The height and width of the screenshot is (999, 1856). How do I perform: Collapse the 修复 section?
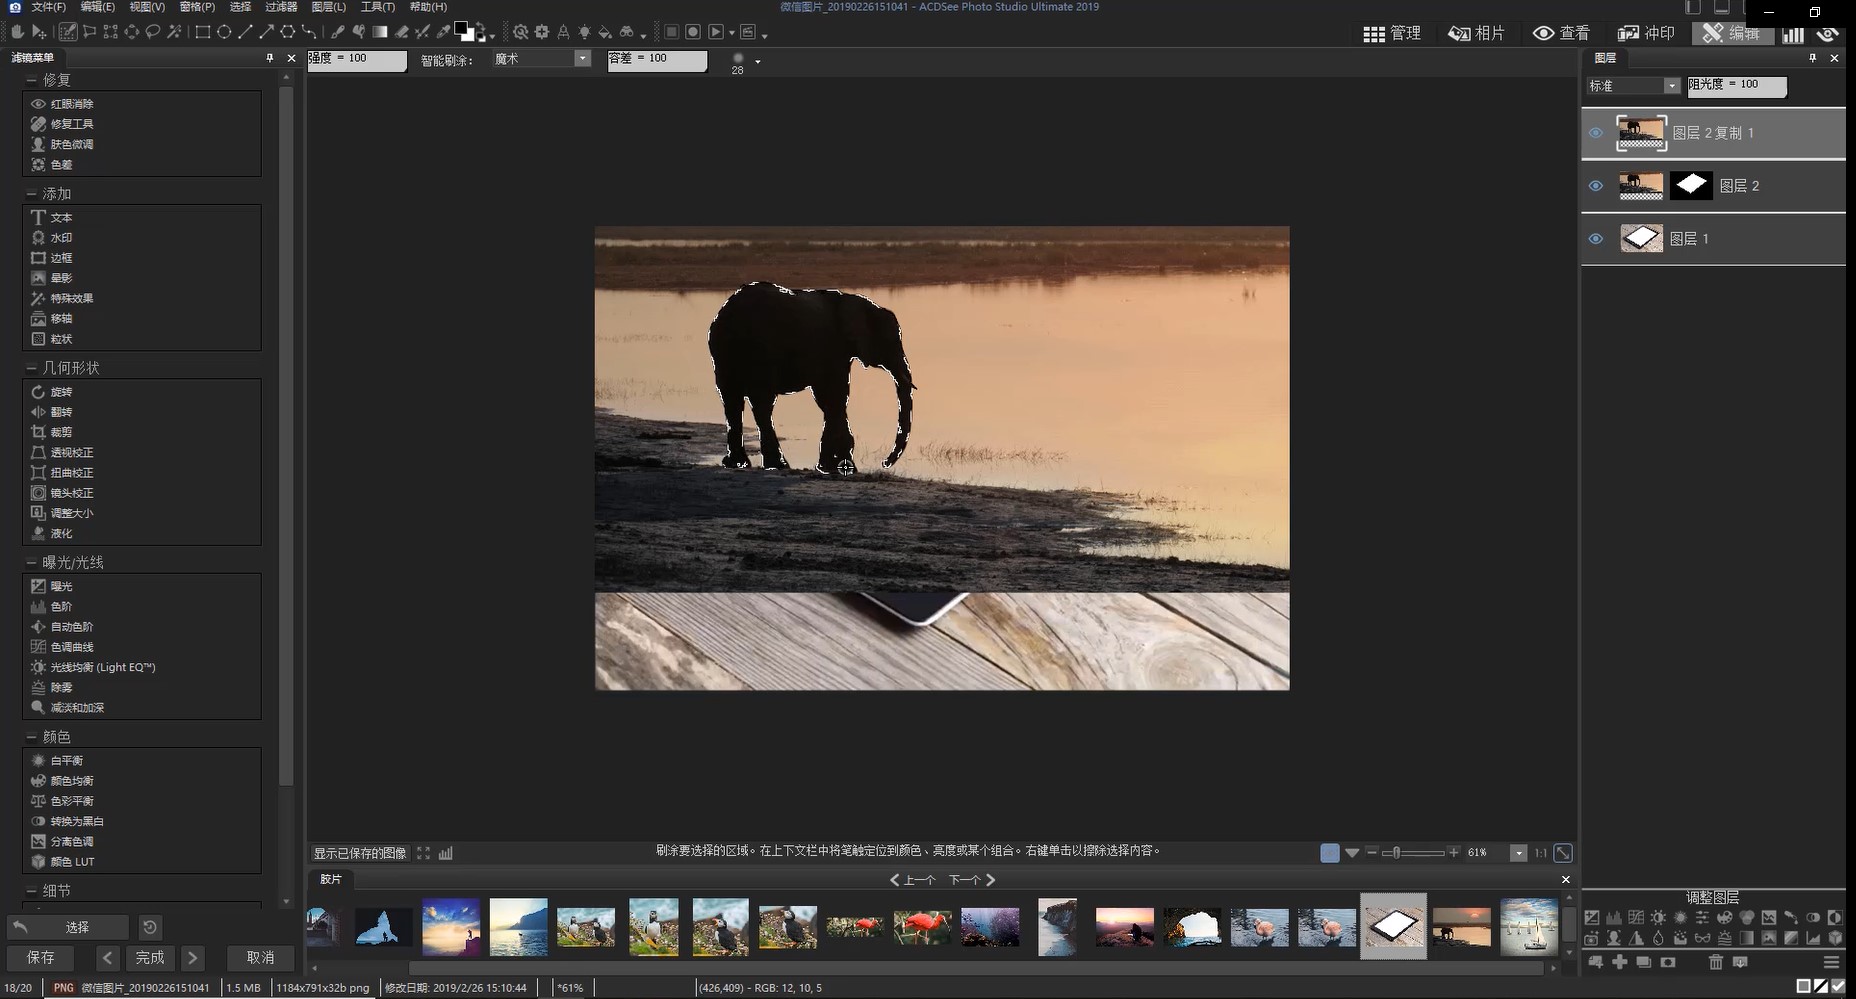(x=31, y=80)
